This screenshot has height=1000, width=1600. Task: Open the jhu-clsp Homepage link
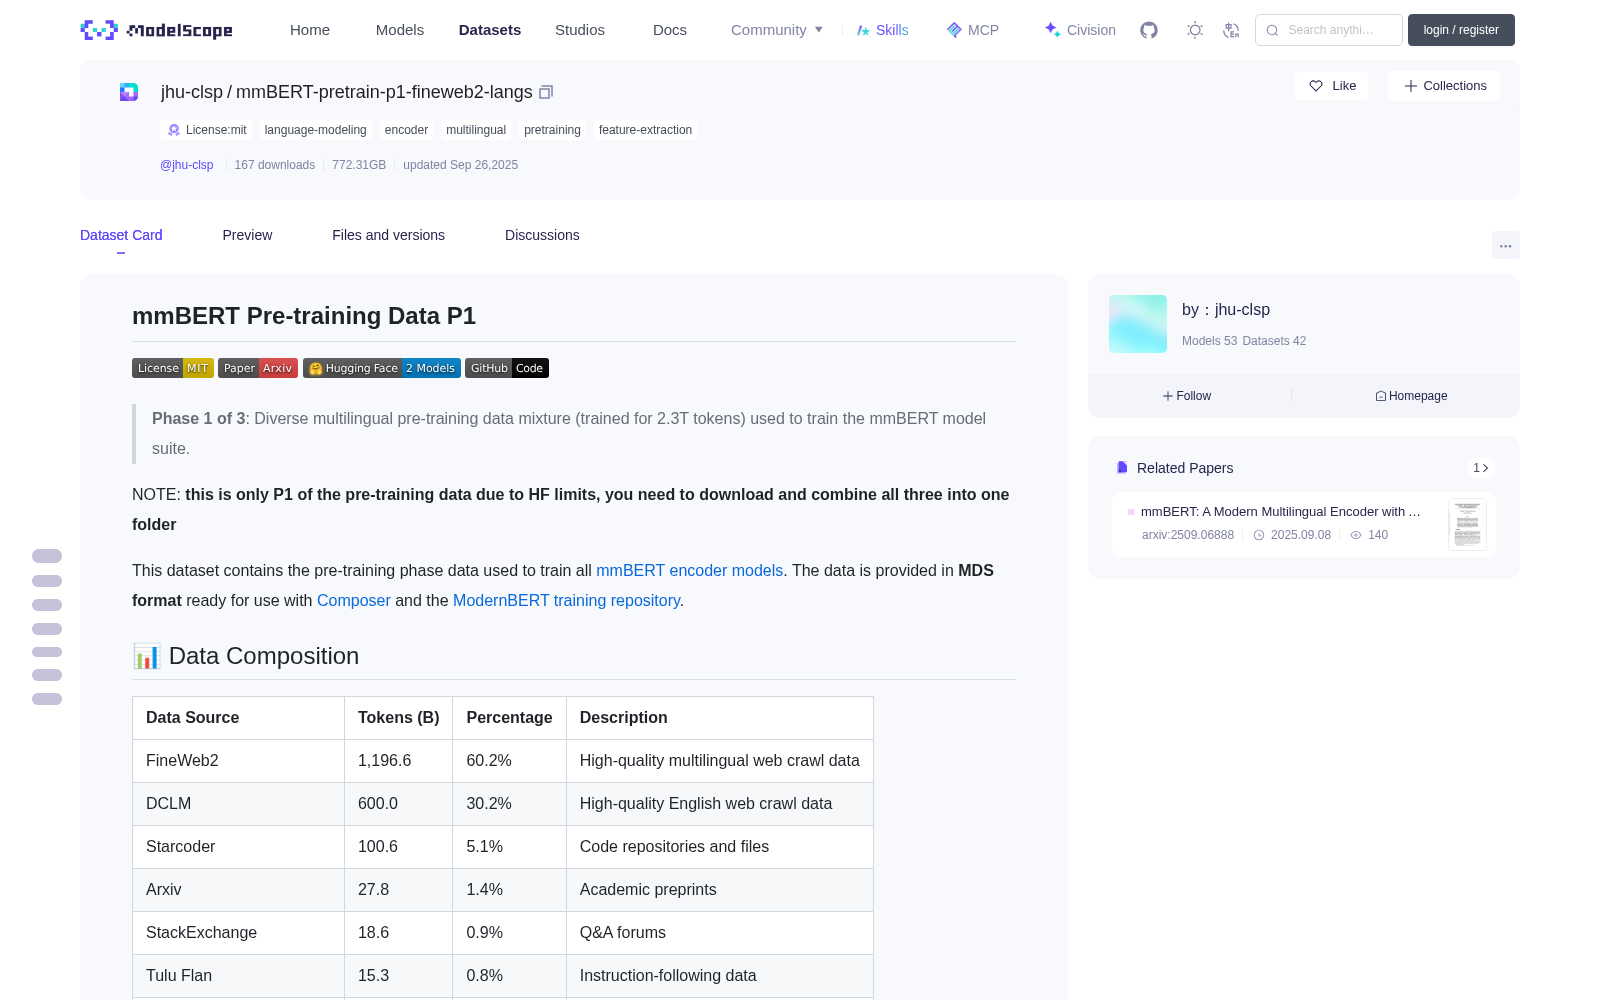coord(1411,396)
